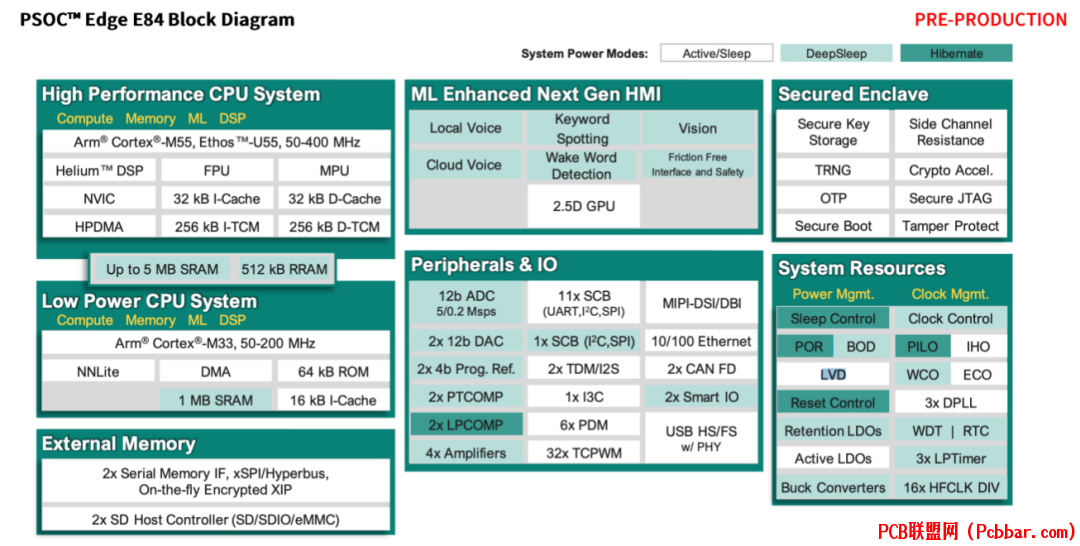Select the Sleep Control block
Viewport: 1080px width, 546px height.
tap(833, 319)
